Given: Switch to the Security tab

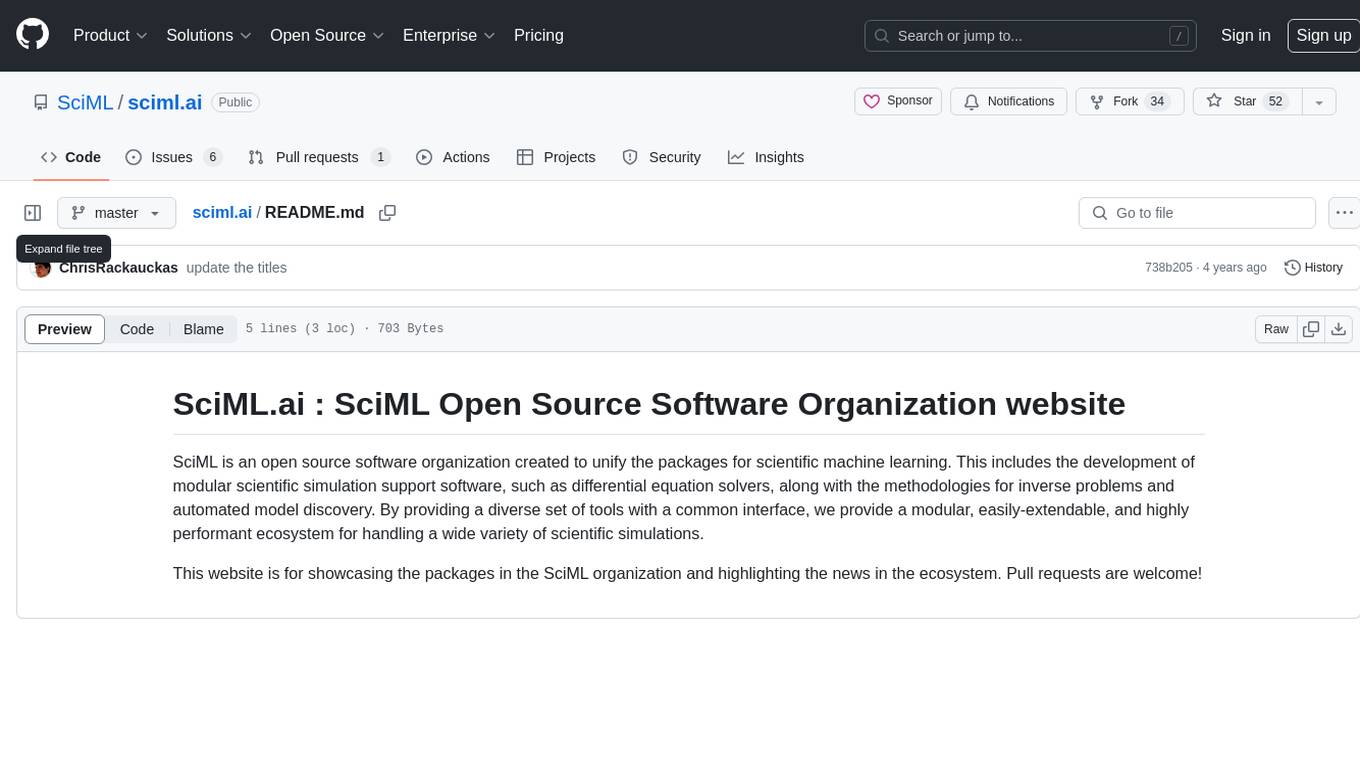Looking at the screenshot, I should click(x=662, y=157).
